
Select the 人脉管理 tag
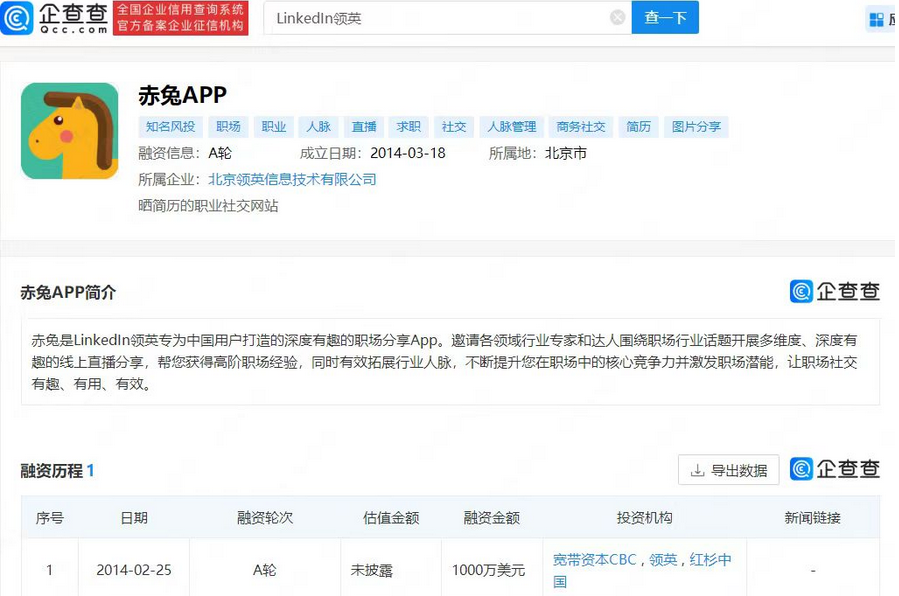tap(512, 127)
